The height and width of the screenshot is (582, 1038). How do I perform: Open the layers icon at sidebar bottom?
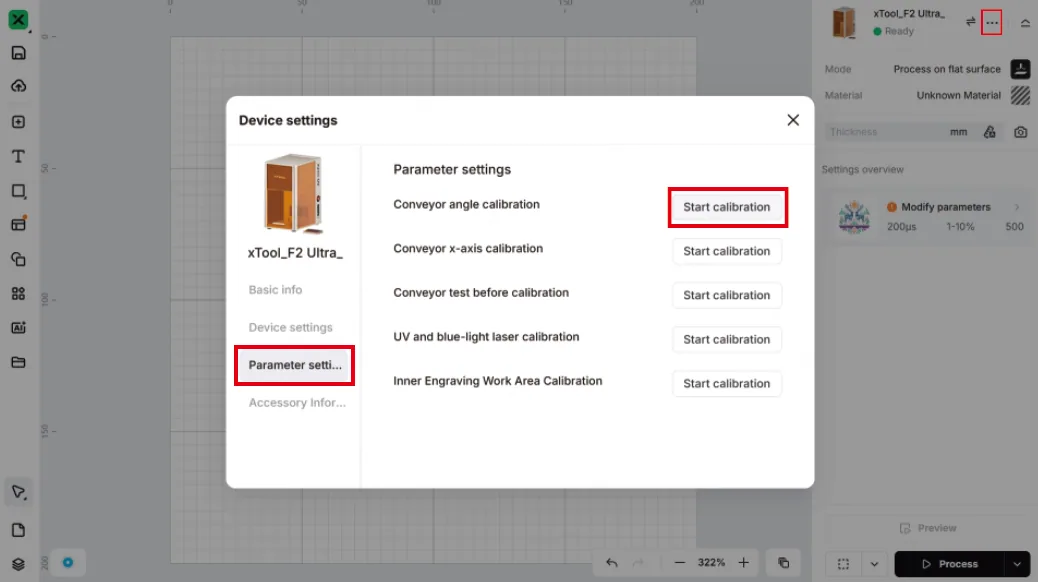pyautogui.click(x=19, y=564)
